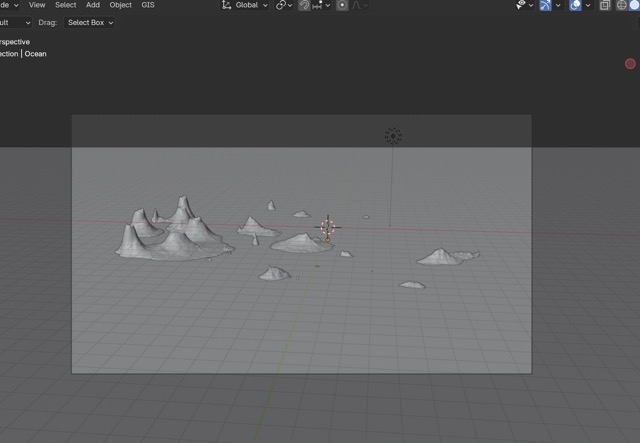The height and width of the screenshot is (443, 640).
Task: Click the red X axis gizmo circle
Action: (630, 64)
